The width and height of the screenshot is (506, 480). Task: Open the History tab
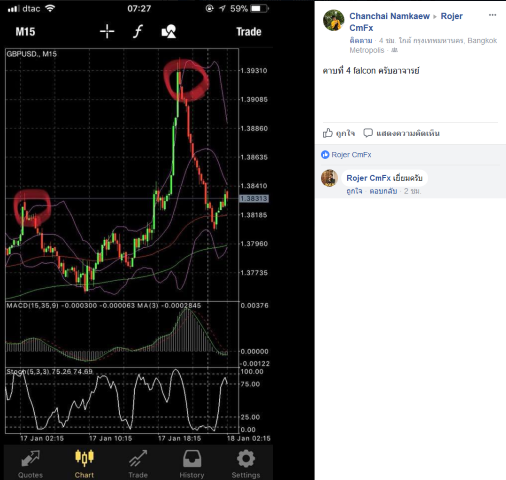point(192,464)
